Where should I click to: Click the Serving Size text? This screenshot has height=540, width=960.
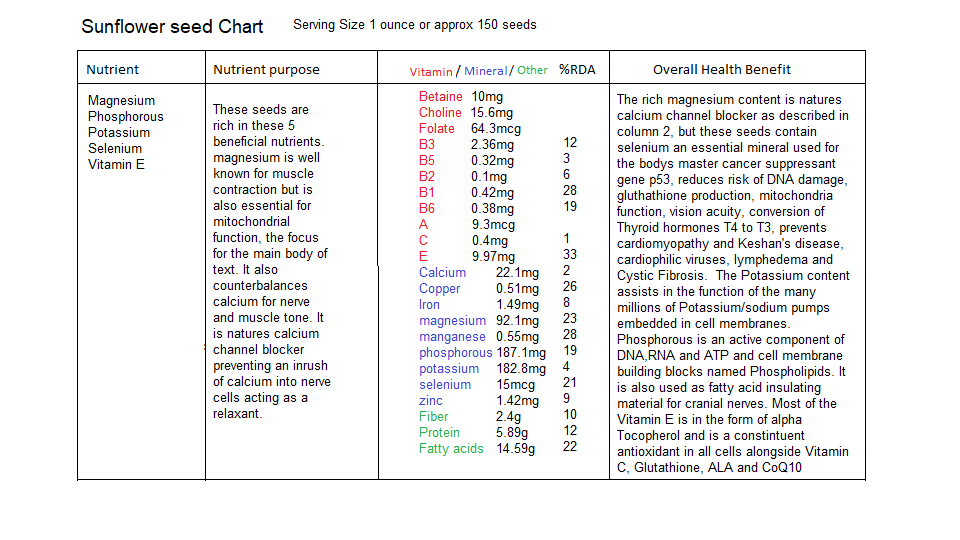[414, 25]
